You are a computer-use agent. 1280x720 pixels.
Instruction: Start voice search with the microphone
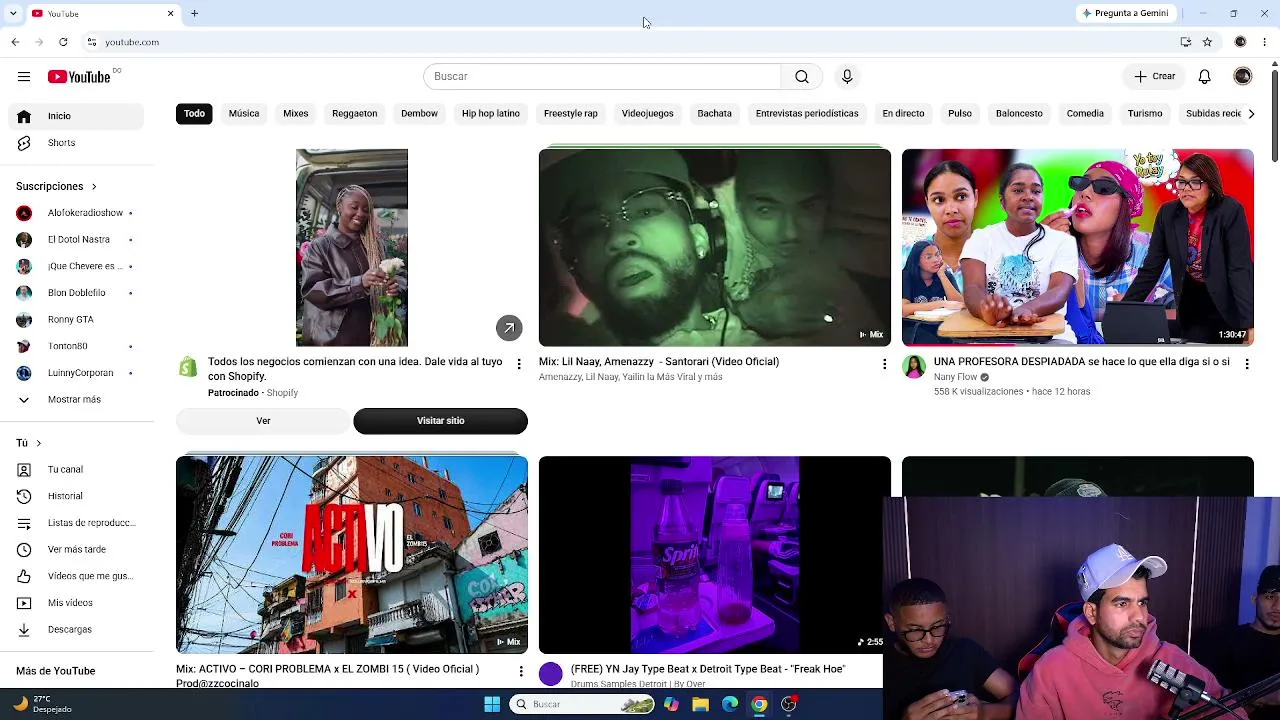[x=847, y=77]
